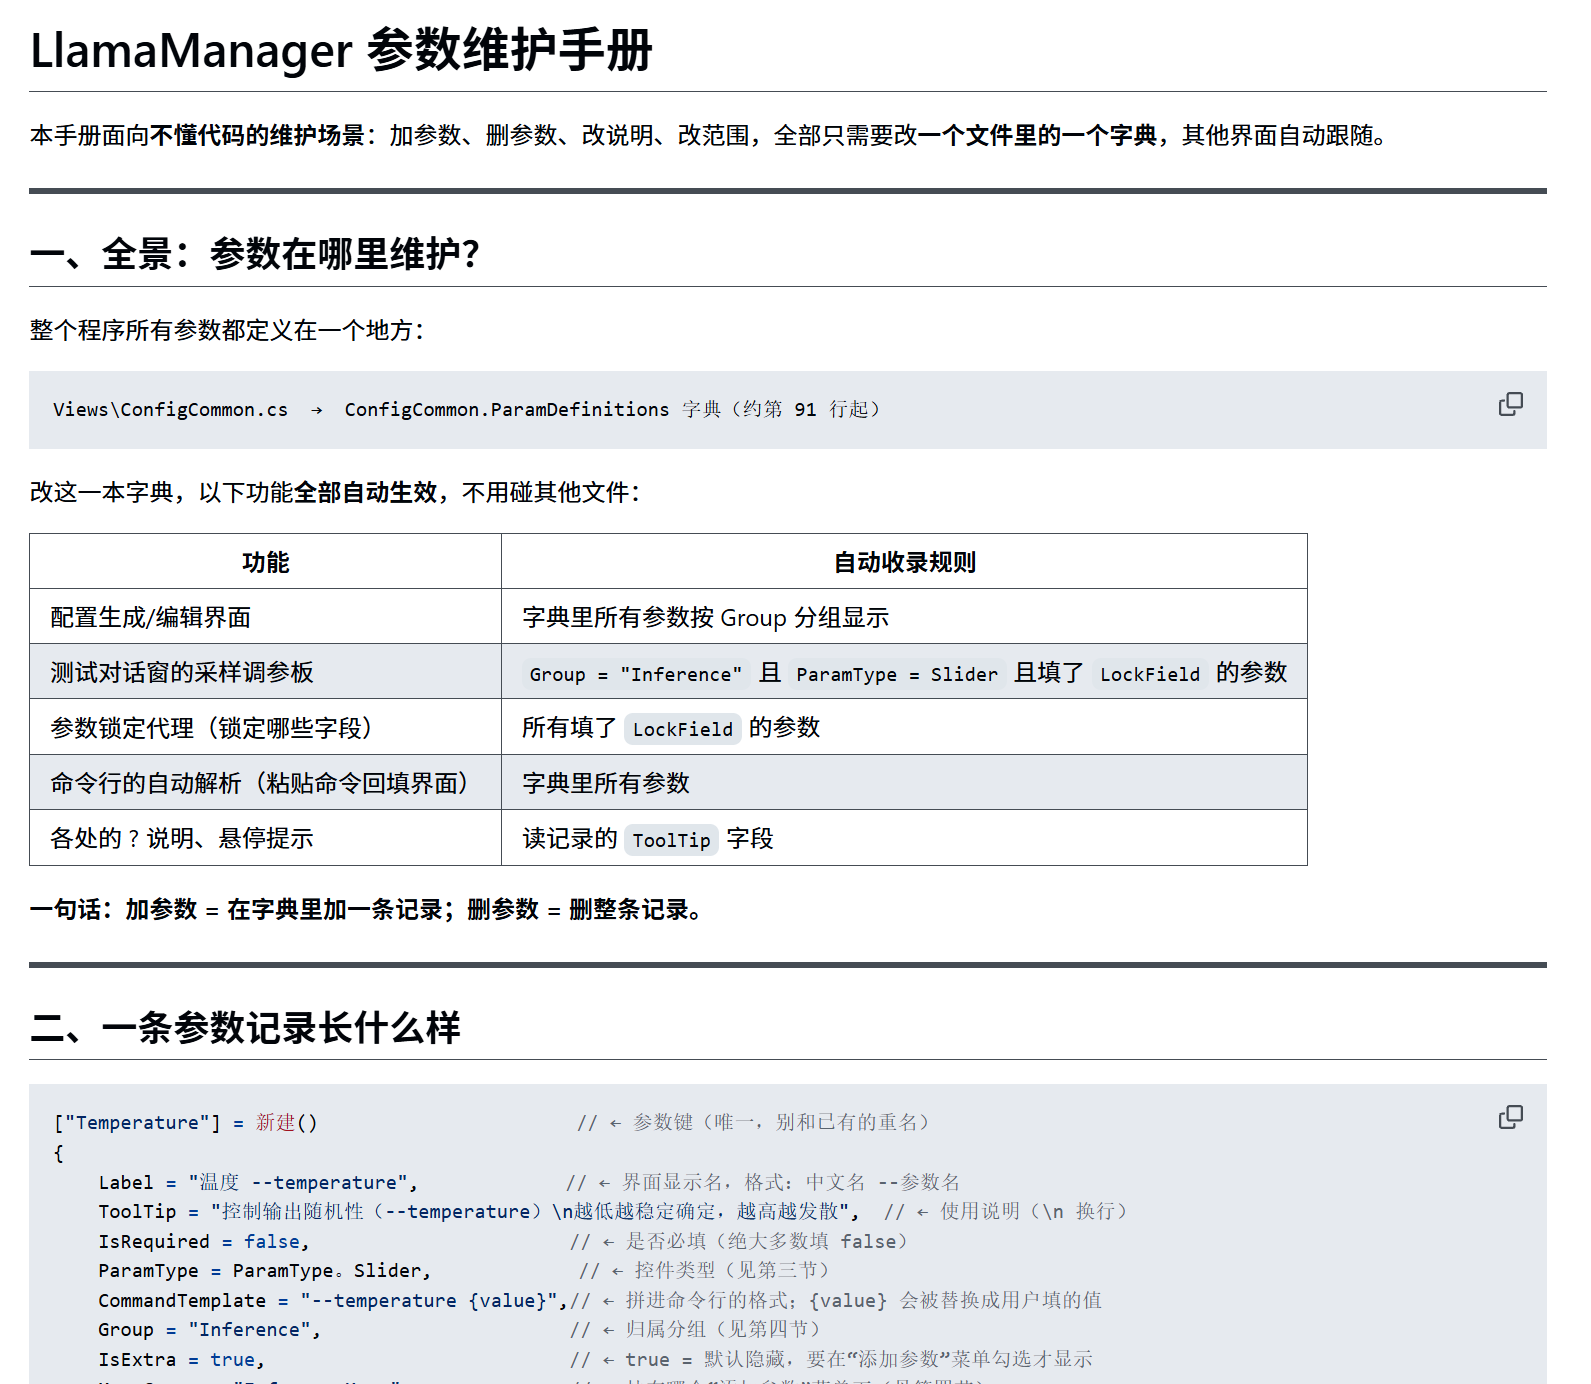1591x1384 pixels.
Task: Click the CommandTemplate code line
Action: [332, 1300]
